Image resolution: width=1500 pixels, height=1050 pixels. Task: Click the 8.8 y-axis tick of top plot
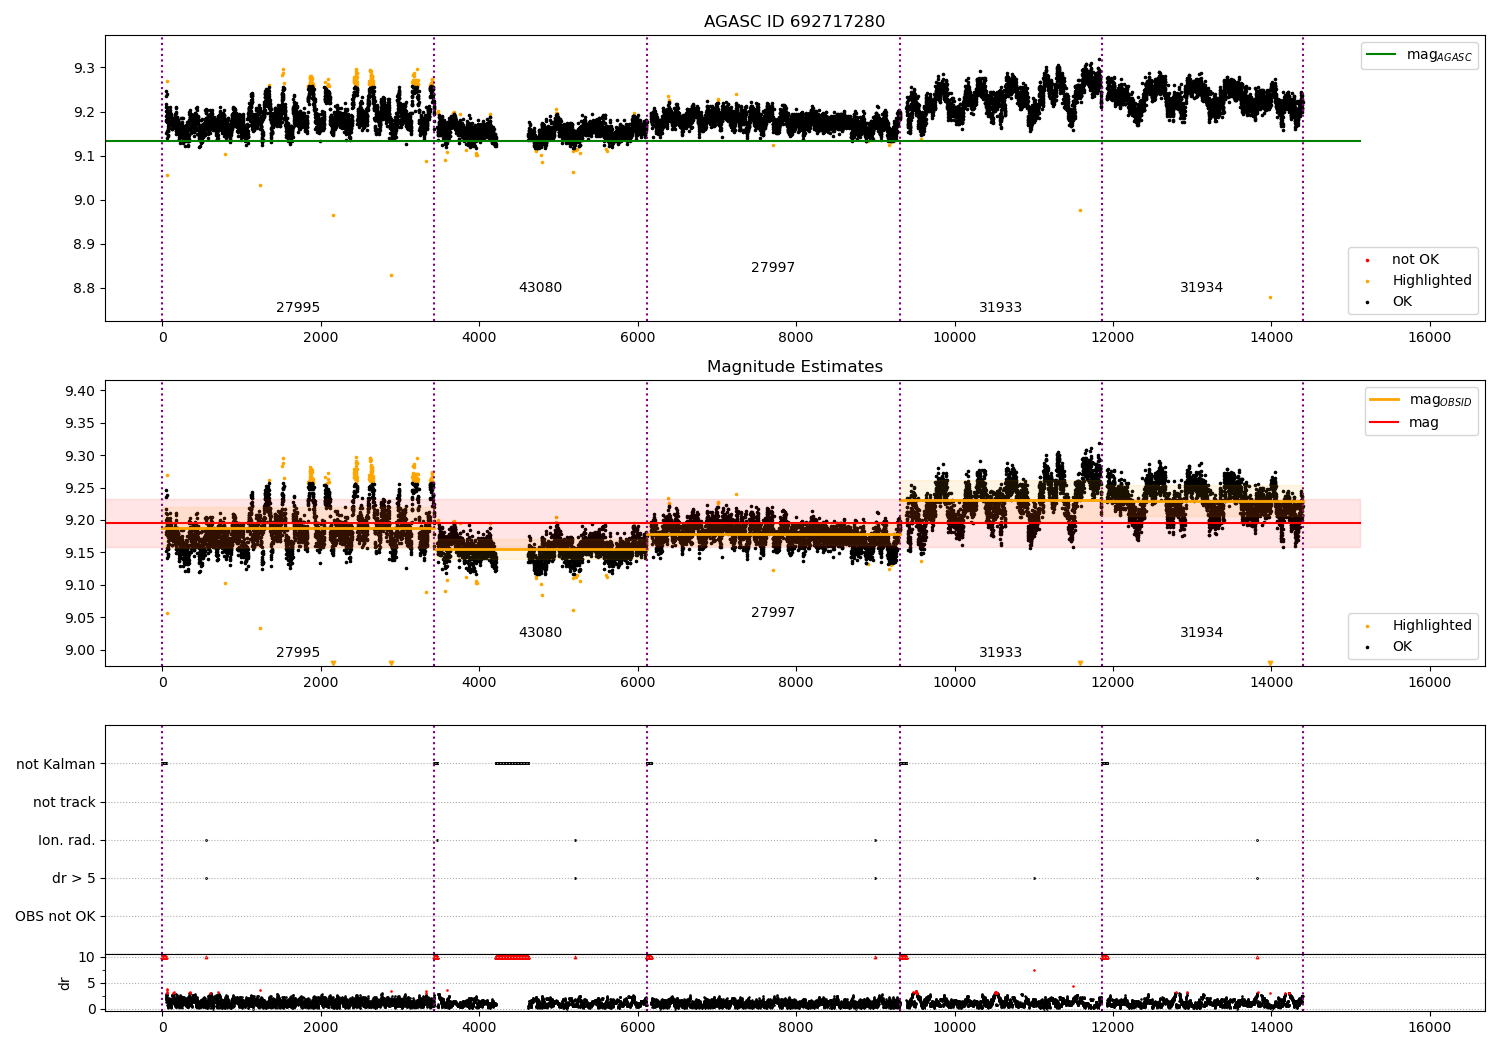click(83, 288)
